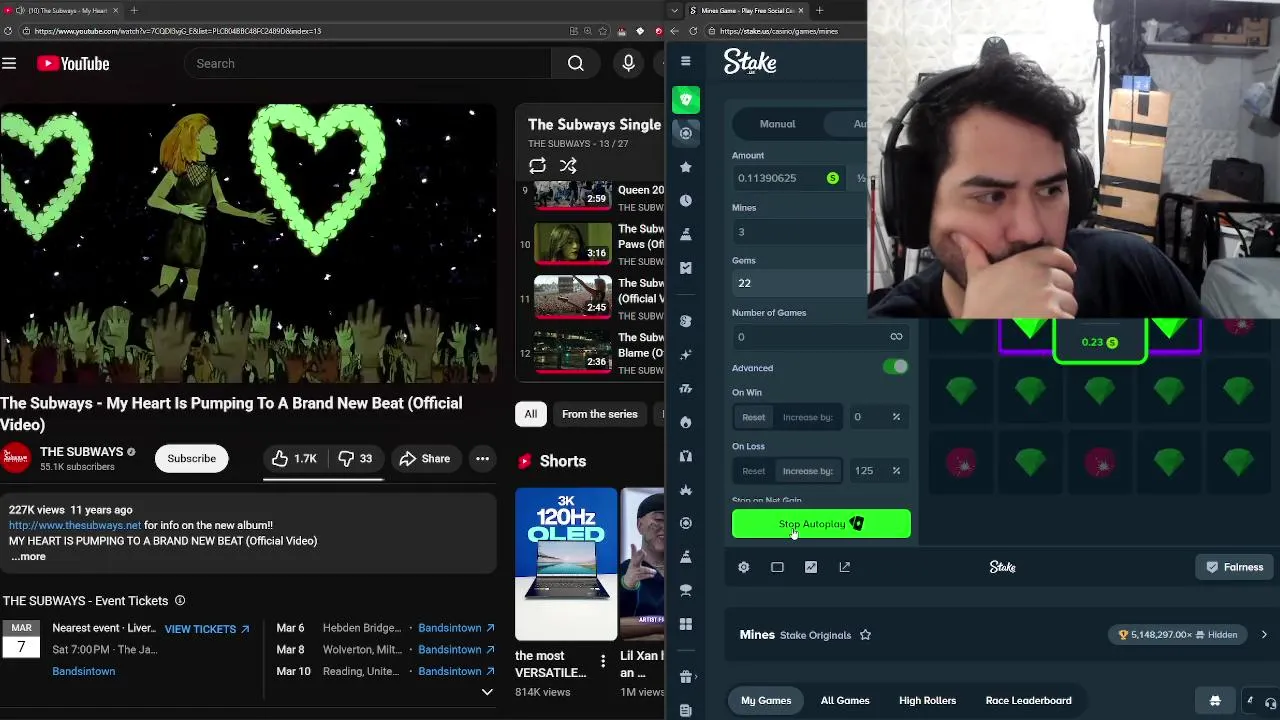
Task: Select the All filter chip
Action: [531, 414]
